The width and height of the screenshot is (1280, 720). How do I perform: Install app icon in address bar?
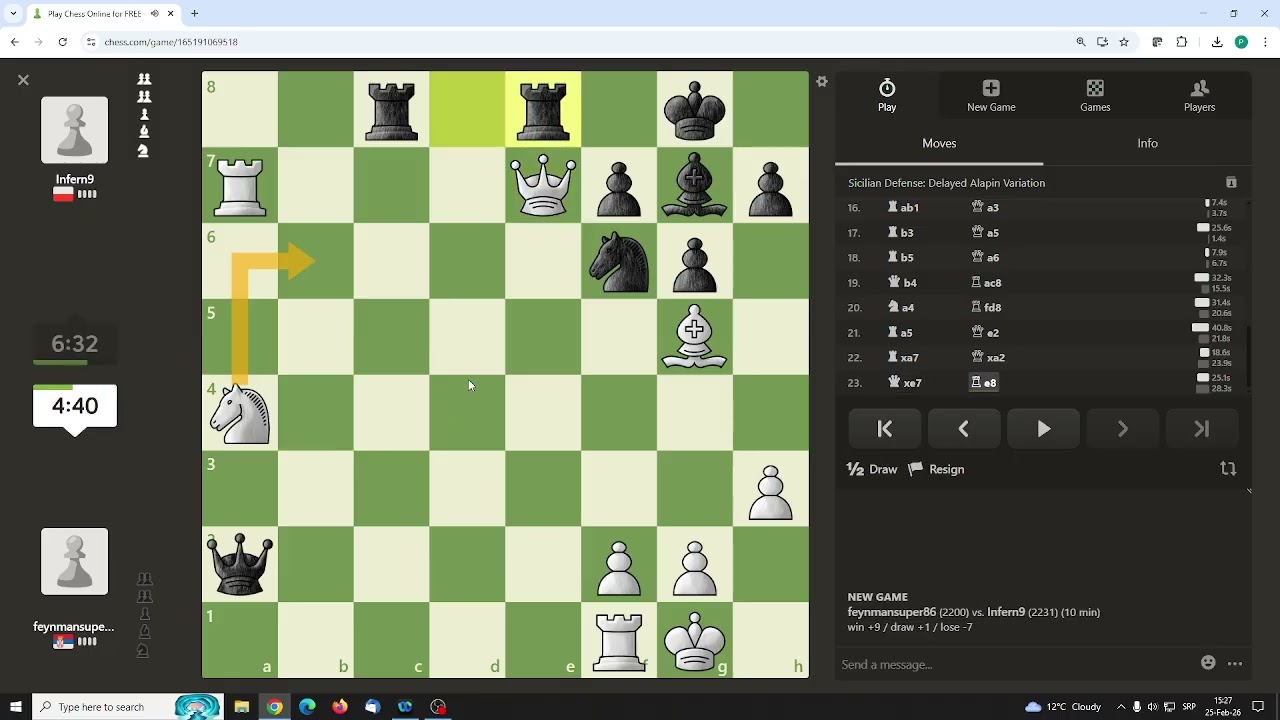[x=1102, y=42]
